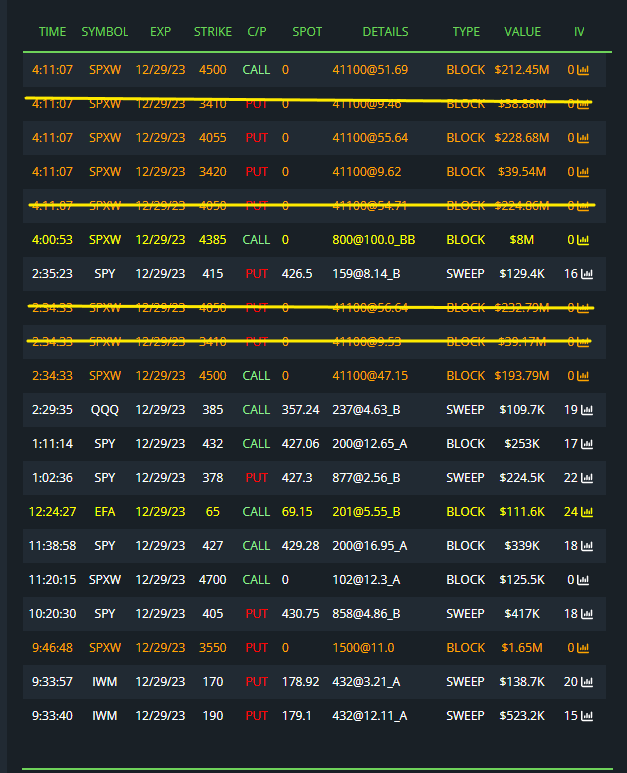Select the 102@12.3_A details cell

coord(366,580)
